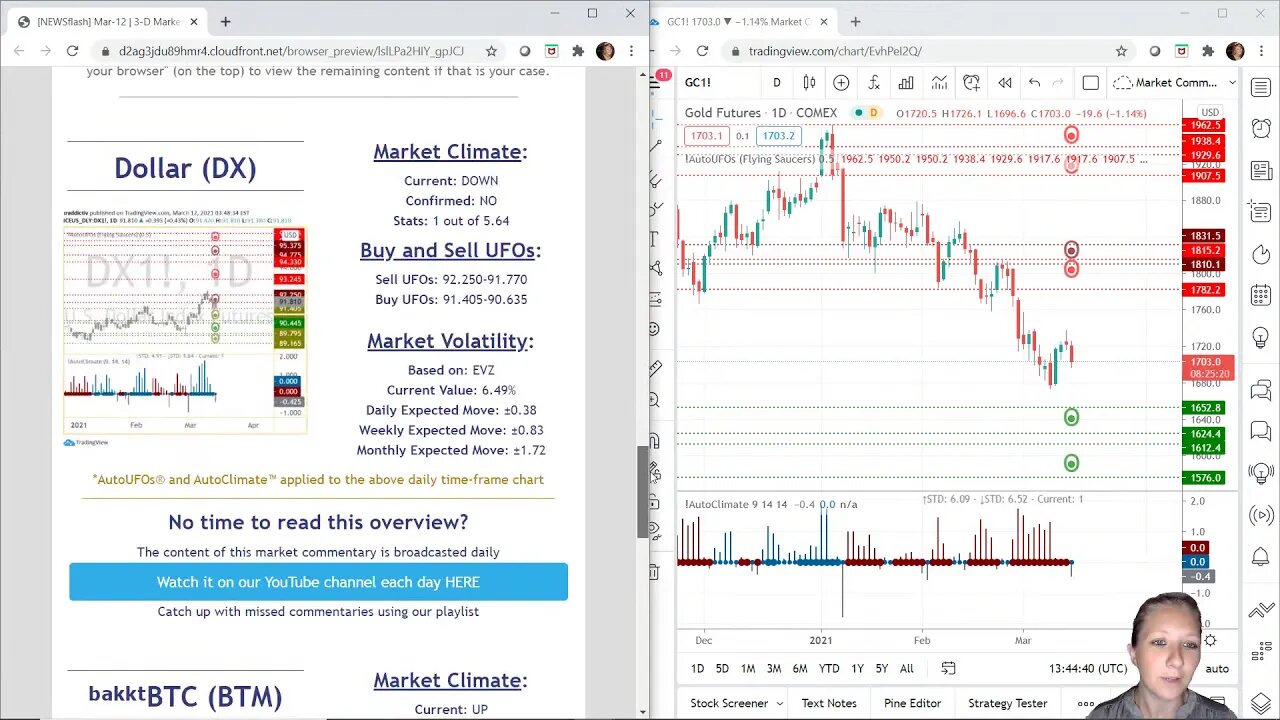
Task: Select layout with square icon
Action: pyautogui.click(x=1090, y=83)
